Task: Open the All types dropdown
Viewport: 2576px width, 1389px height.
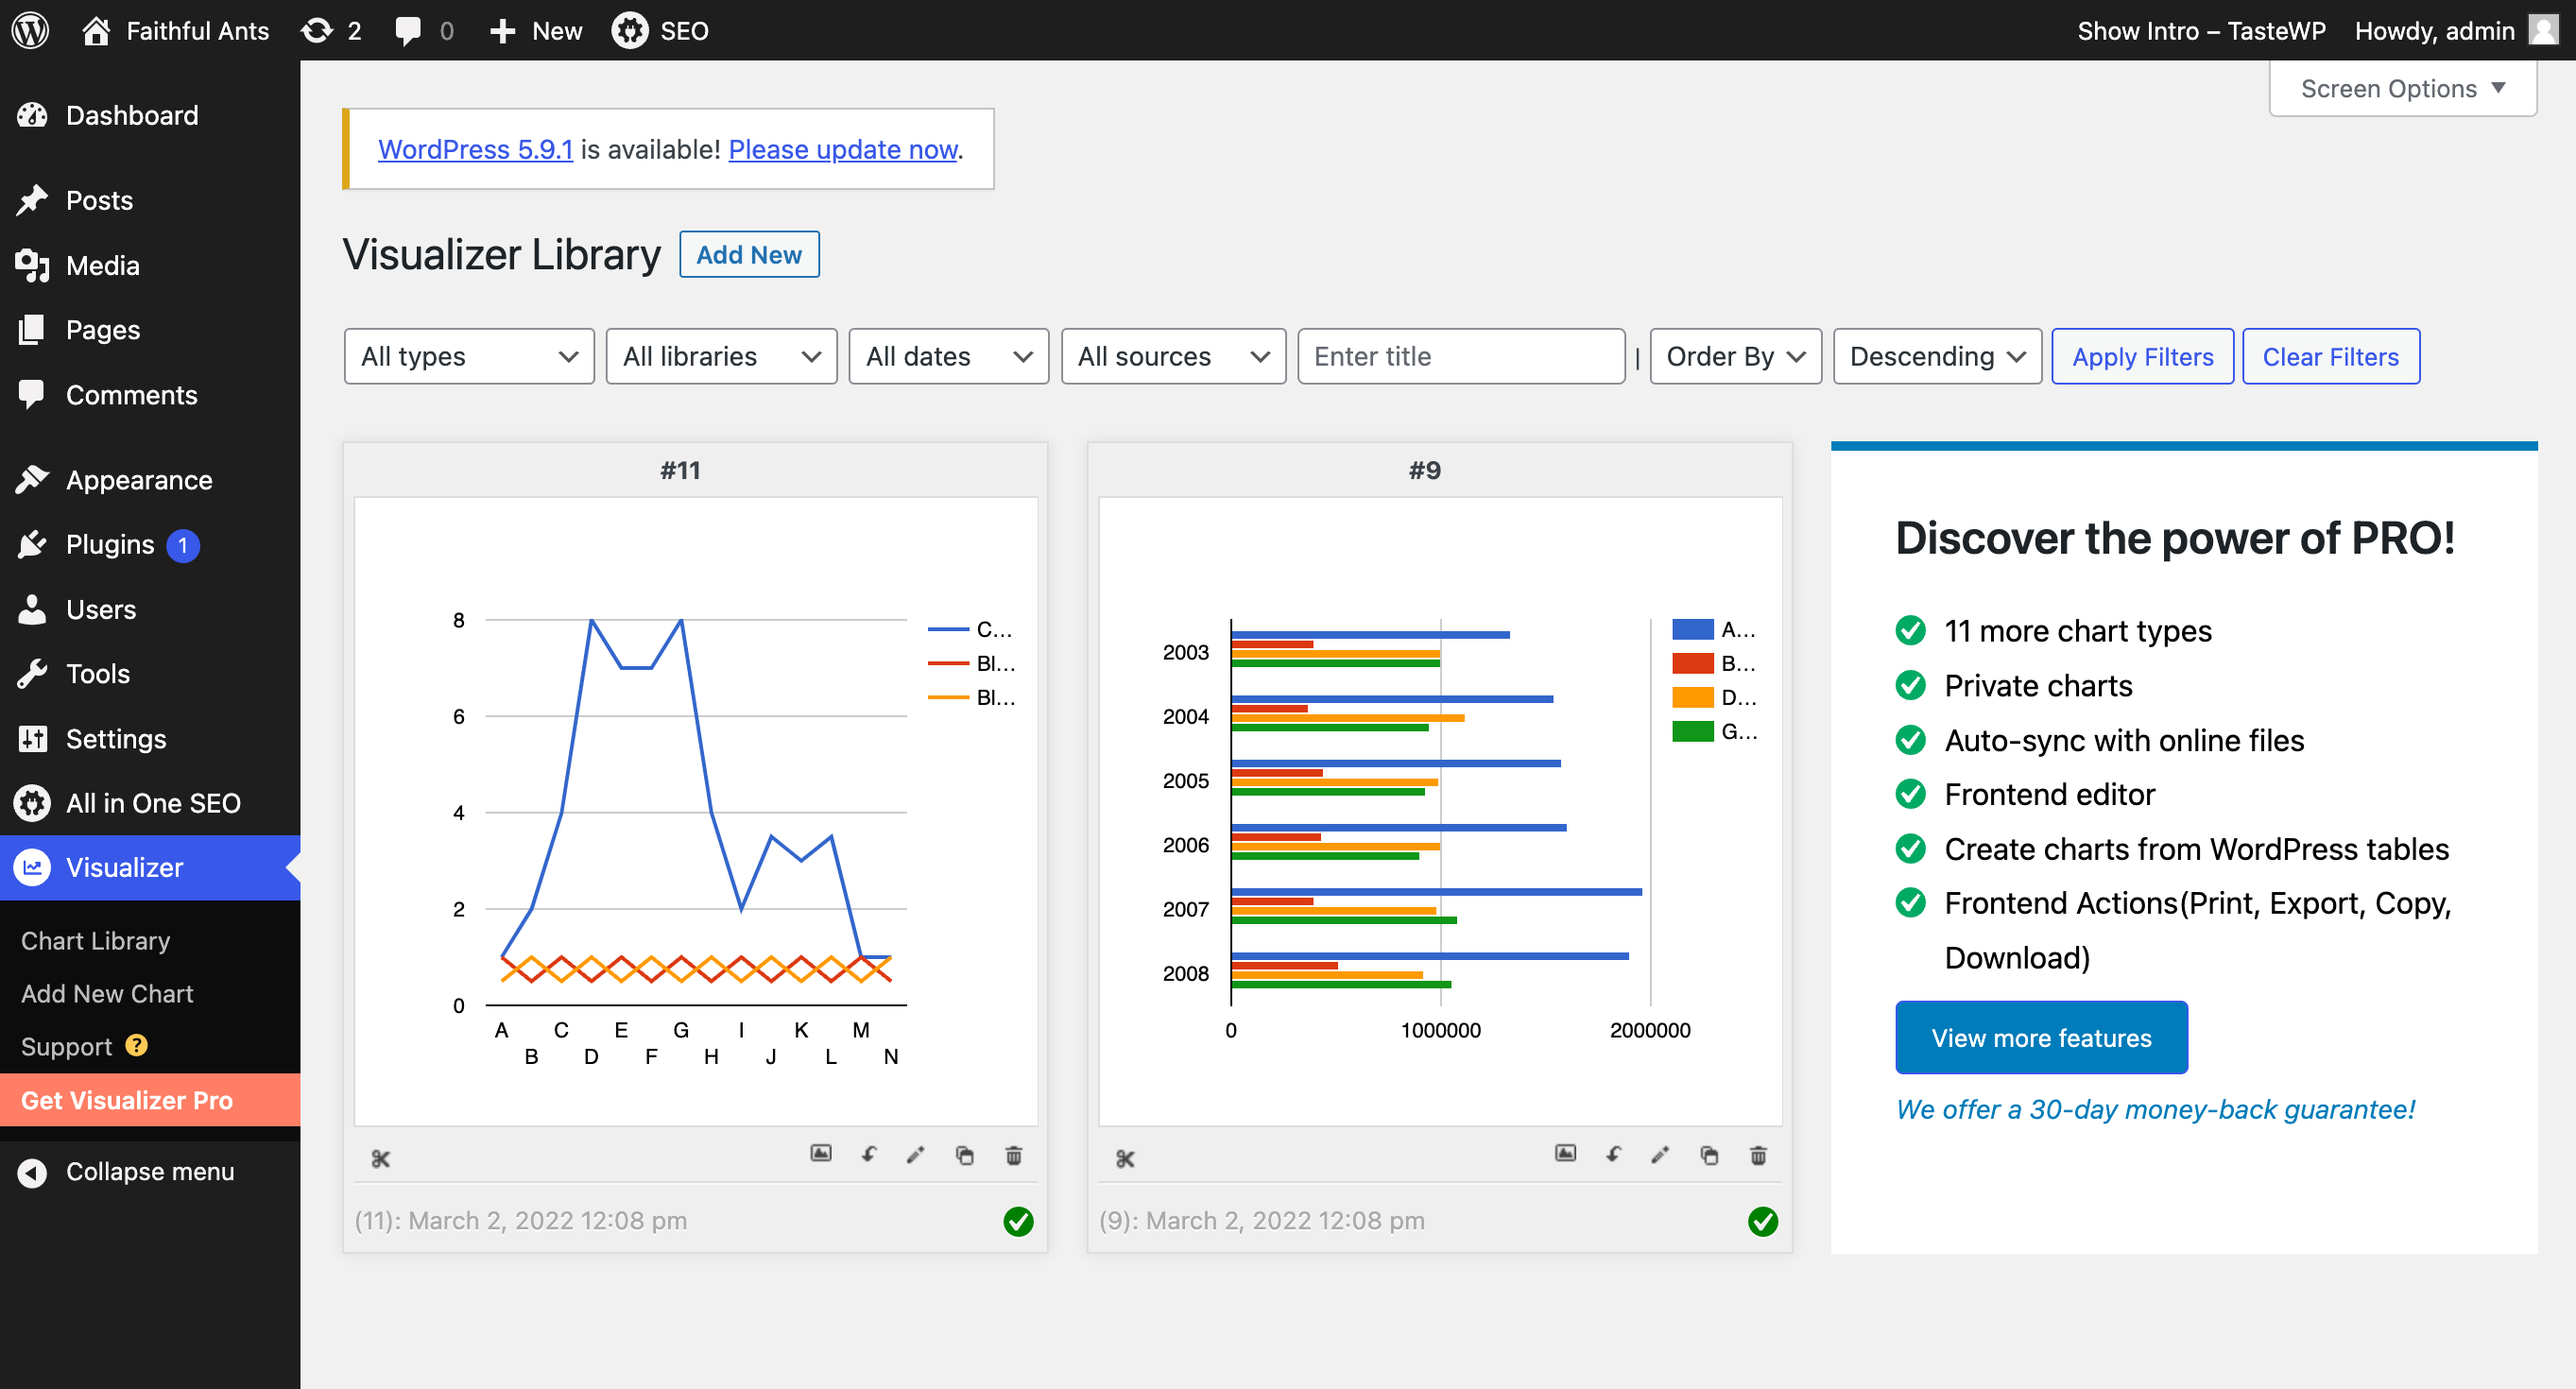Action: pos(469,357)
